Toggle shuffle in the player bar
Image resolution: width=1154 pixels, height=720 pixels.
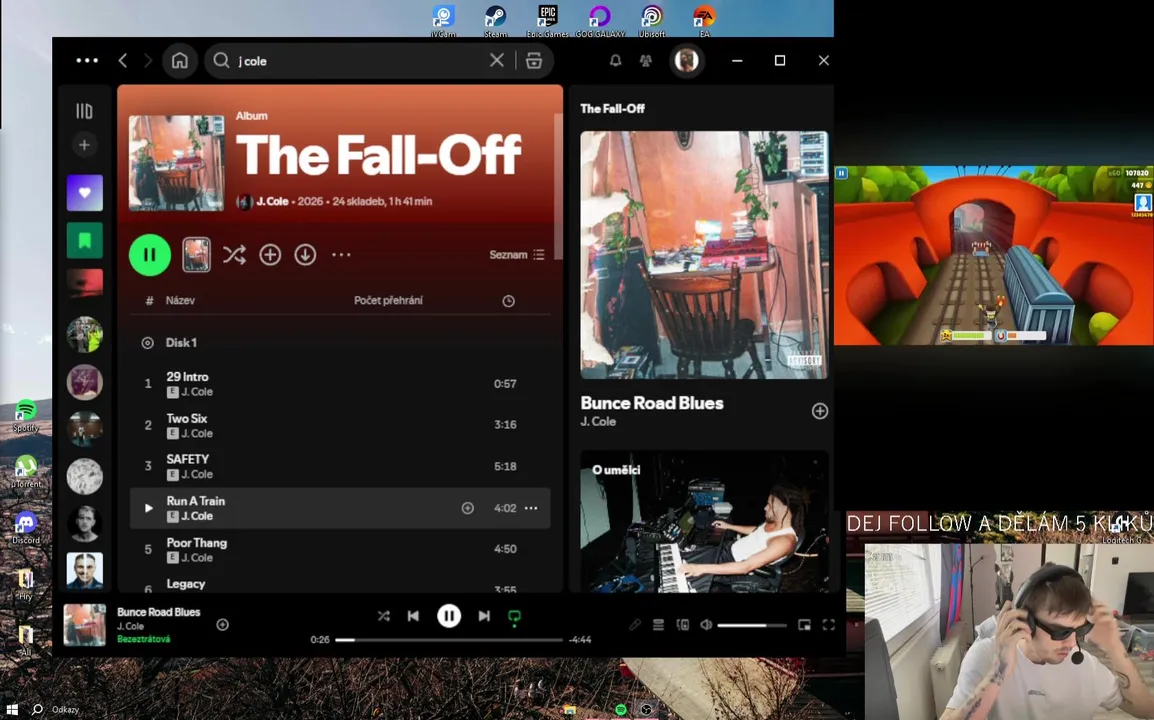pyautogui.click(x=383, y=615)
